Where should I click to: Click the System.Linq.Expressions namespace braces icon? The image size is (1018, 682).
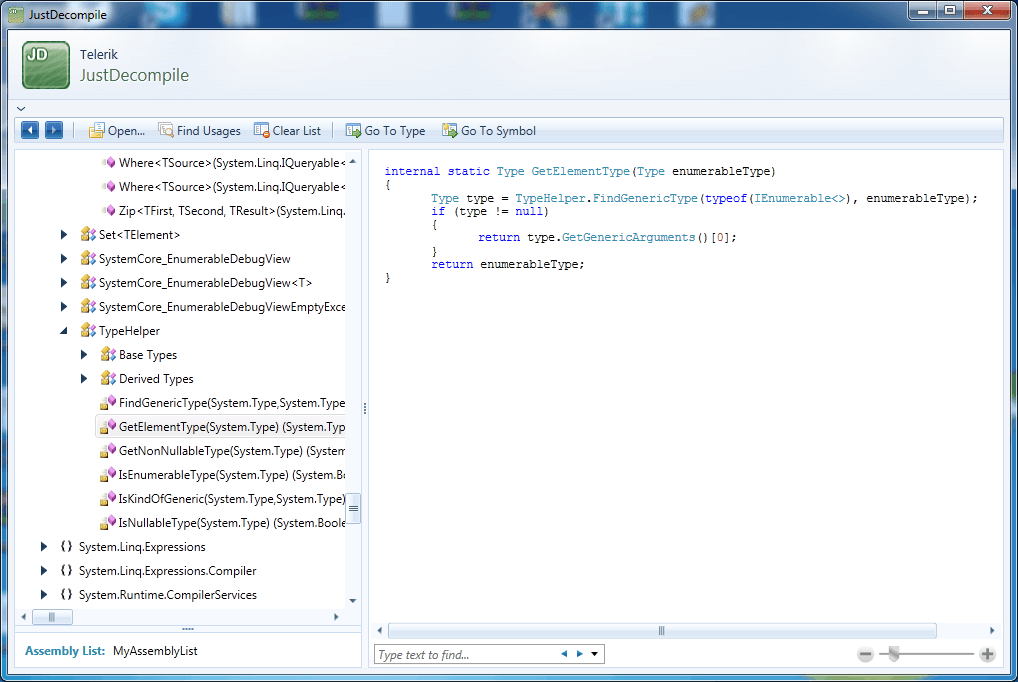tap(66, 547)
